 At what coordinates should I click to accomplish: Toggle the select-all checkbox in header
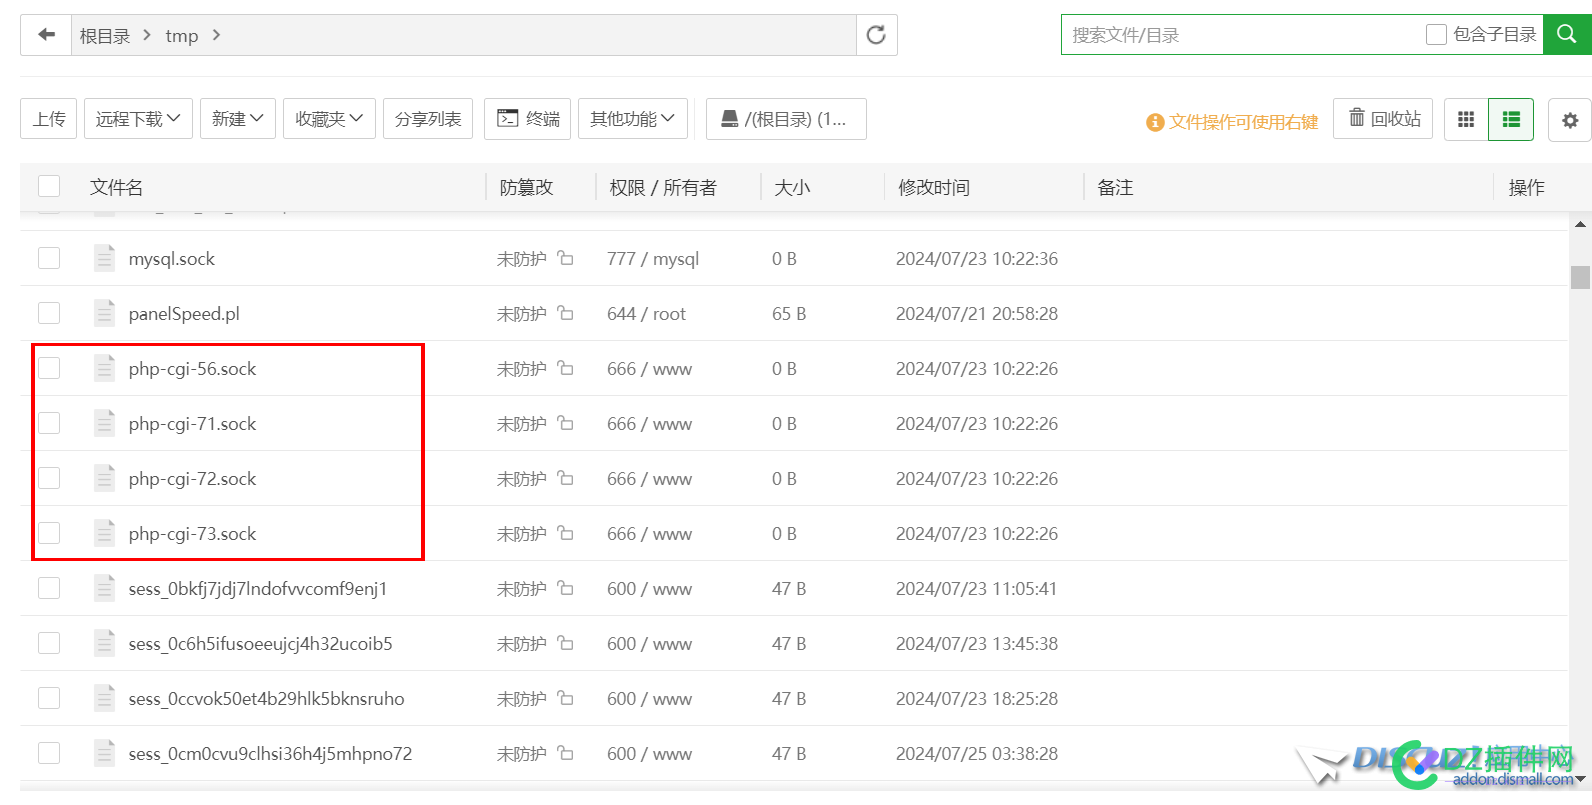pyautogui.click(x=49, y=186)
